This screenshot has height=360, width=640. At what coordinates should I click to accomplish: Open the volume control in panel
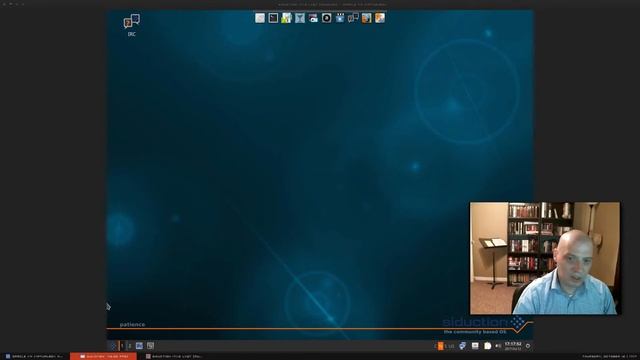(498, 346)
